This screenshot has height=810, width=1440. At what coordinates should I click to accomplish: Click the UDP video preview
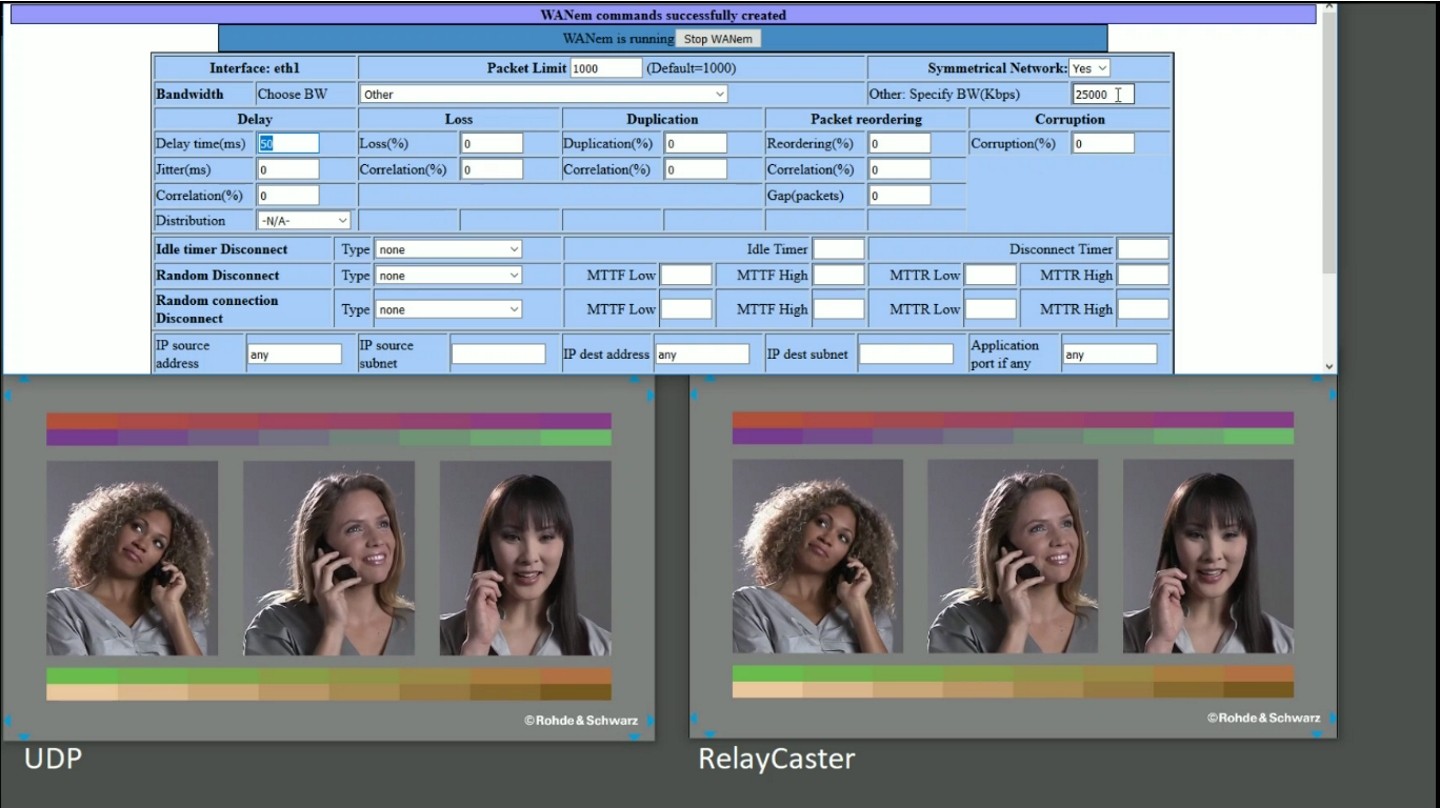coord(328,558)
